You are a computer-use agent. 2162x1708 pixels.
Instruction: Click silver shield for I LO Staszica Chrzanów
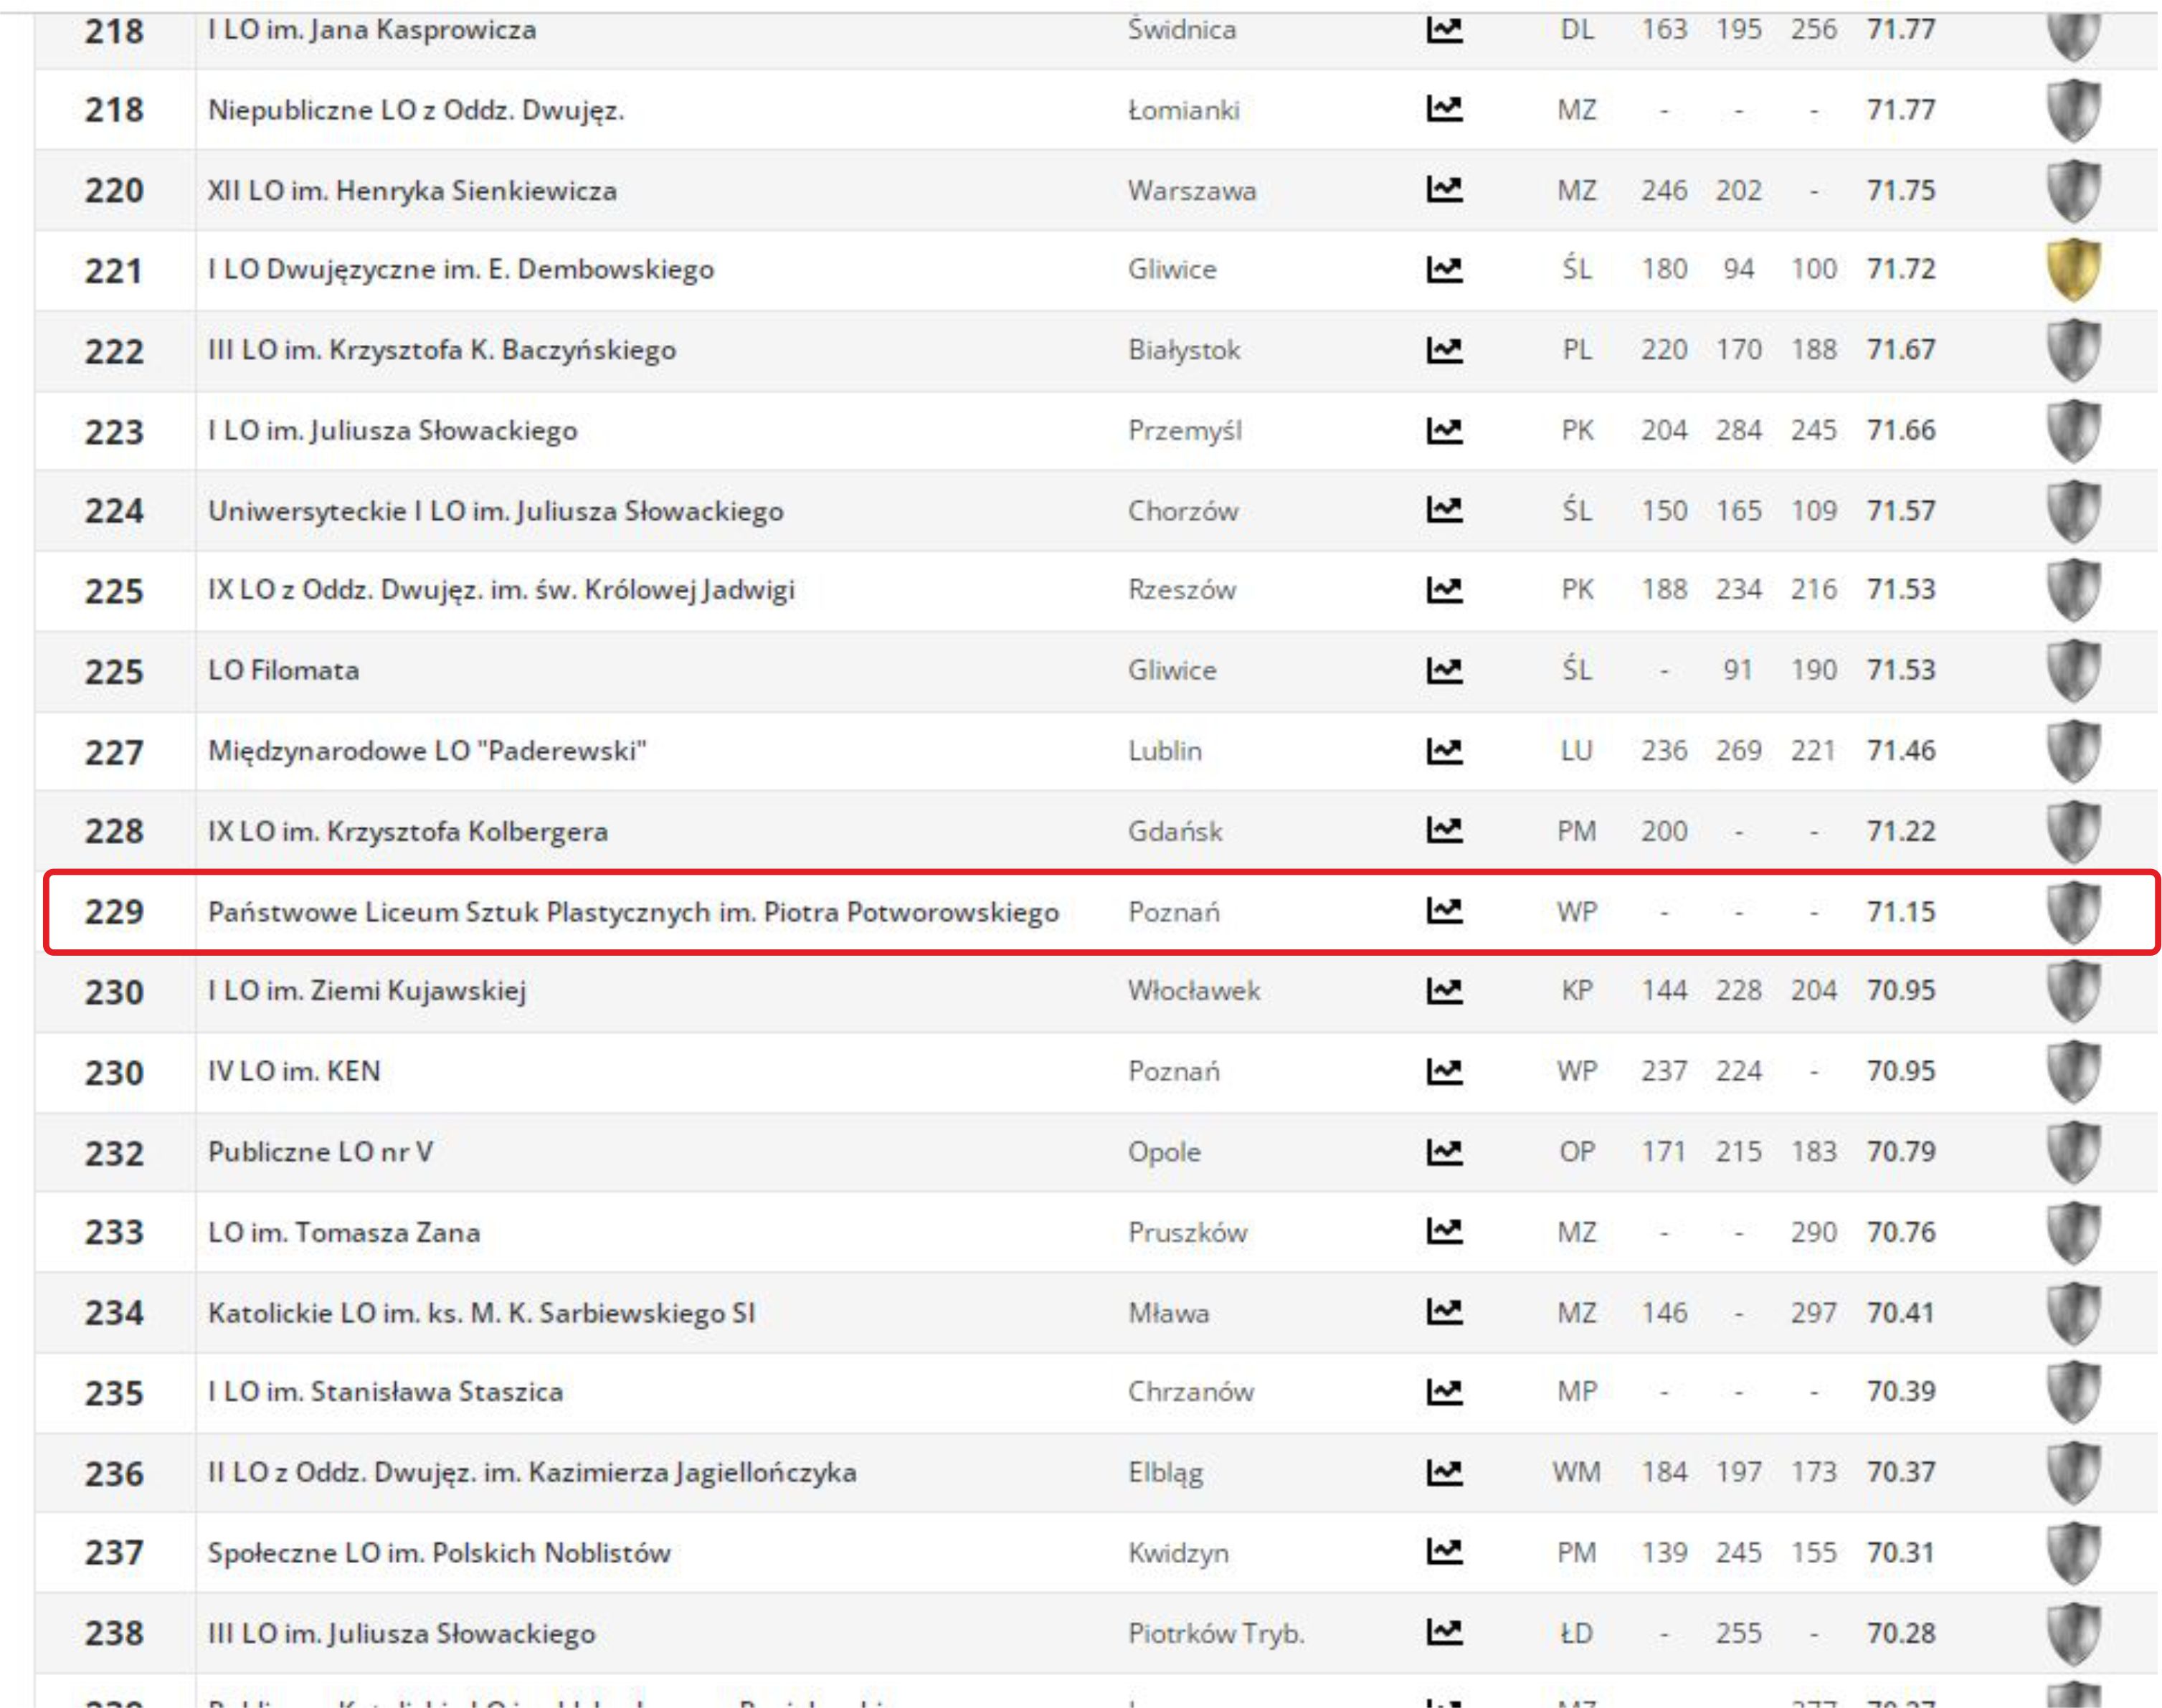[2073, 1392]
